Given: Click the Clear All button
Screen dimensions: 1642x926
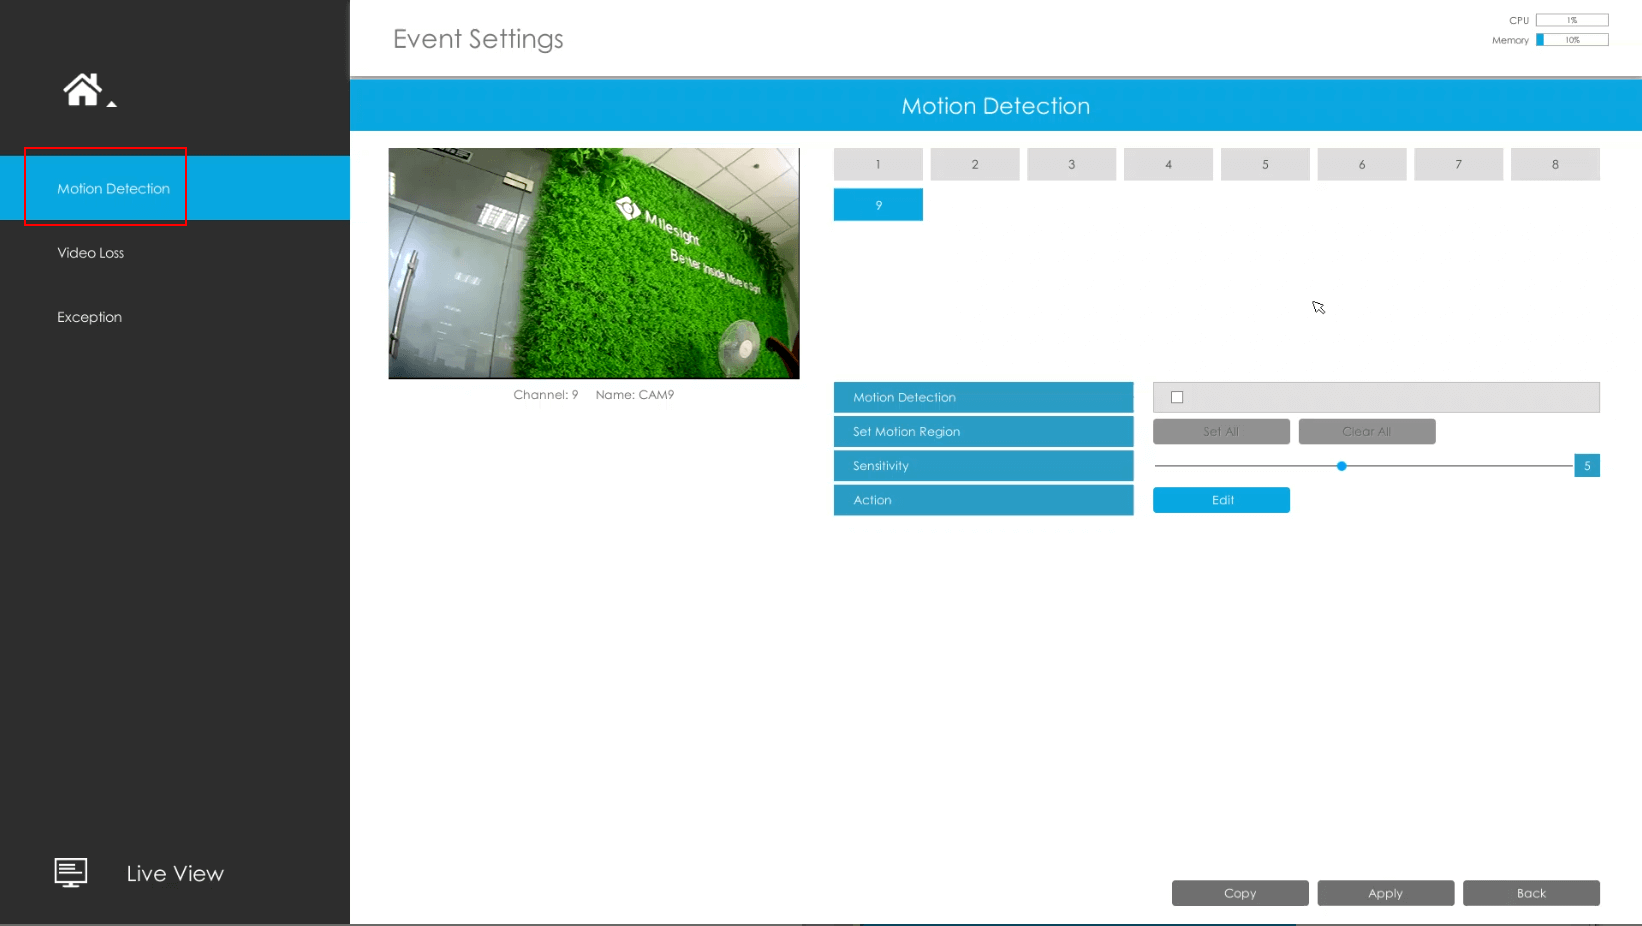Looking at the screenshot, I should click(x=1366, y=431).
